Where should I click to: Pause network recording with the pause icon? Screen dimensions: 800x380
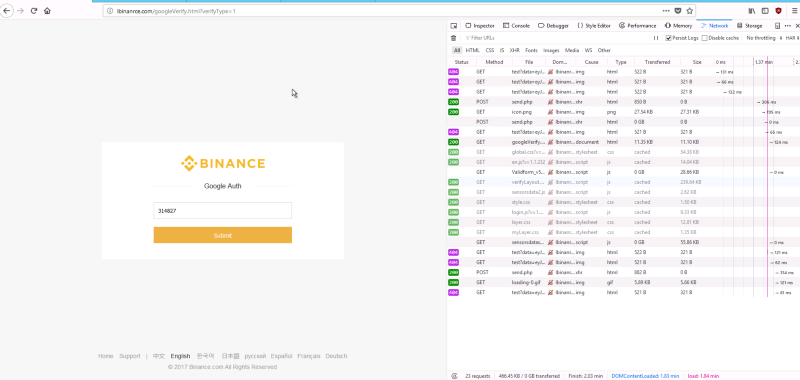point(656,38)
